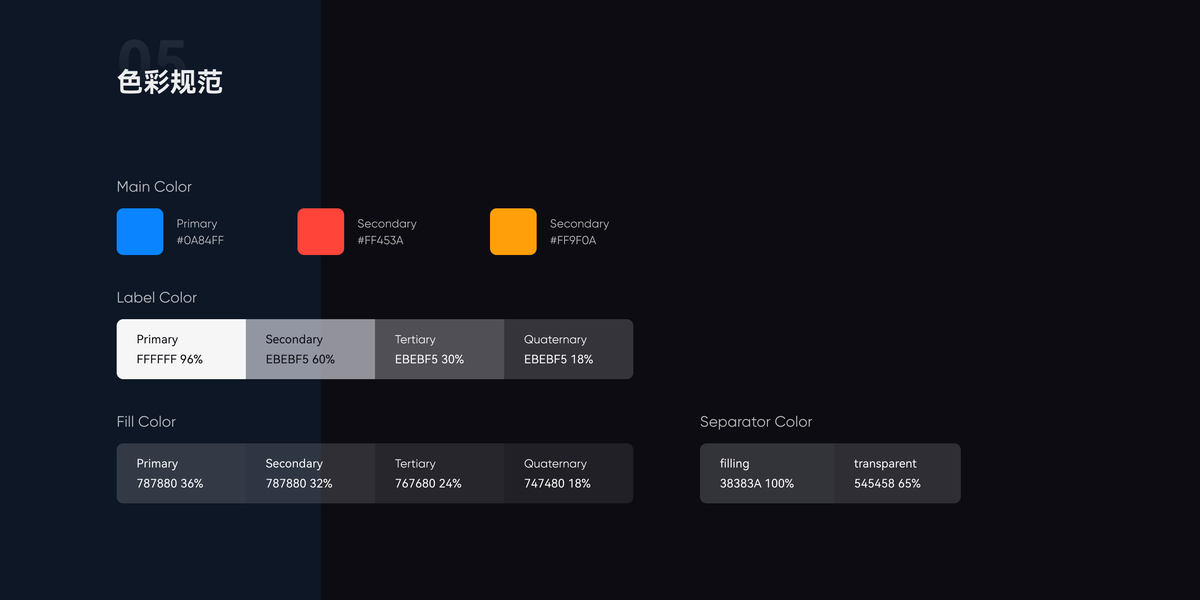Choose Label Tertiary EBEBF5 30% cell
Viewport: 1200px width, 600px height.
coord(439,349)
